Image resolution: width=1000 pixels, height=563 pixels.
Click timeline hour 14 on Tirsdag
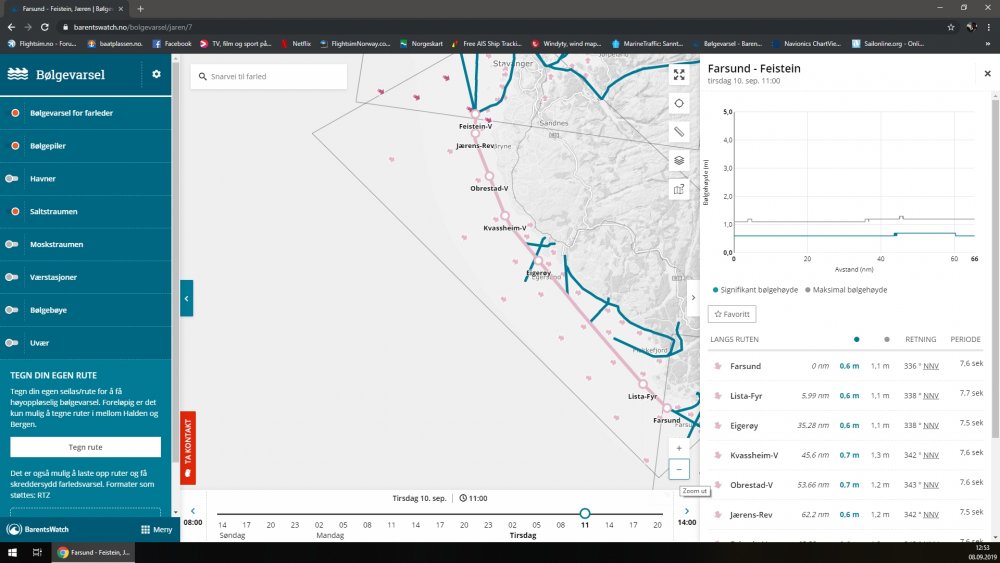click(609, 525)
